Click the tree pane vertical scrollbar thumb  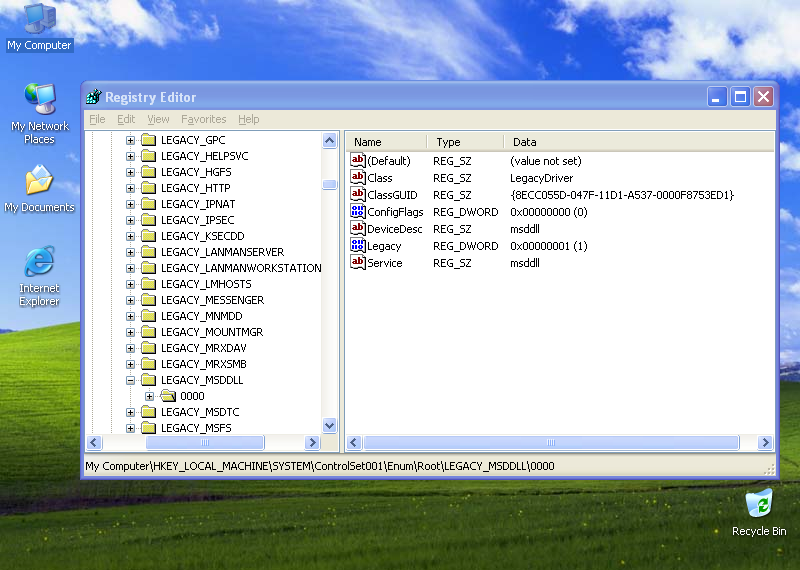coord(330,184)
